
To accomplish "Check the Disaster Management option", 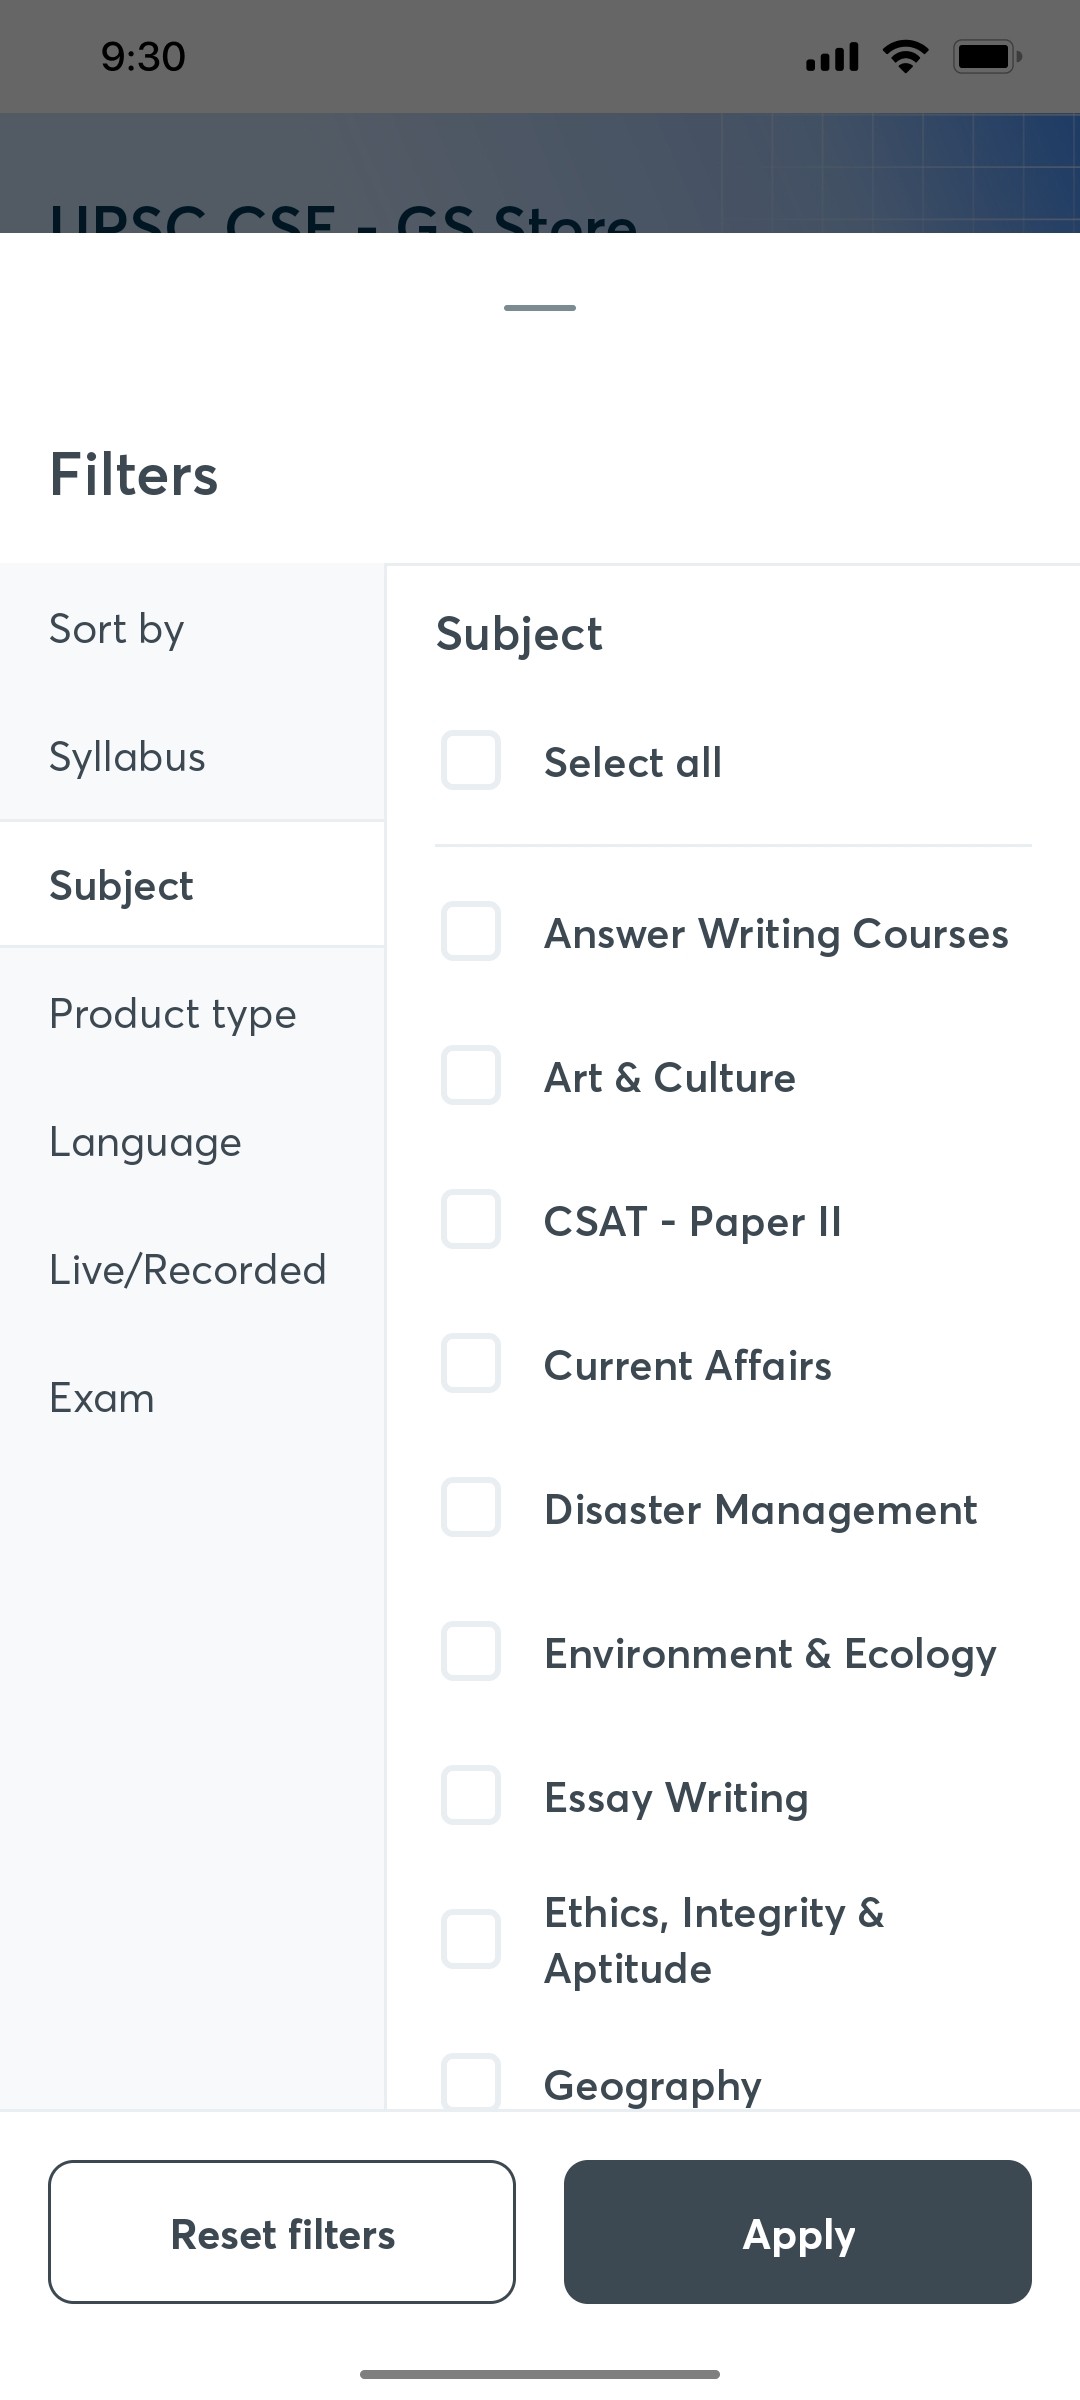I will (470, 1508).
